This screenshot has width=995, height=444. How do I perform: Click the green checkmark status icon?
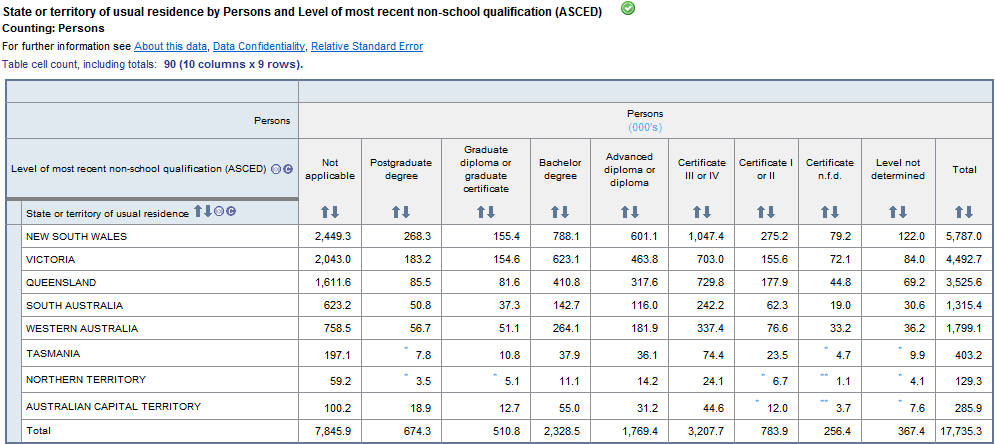[627, 9]
